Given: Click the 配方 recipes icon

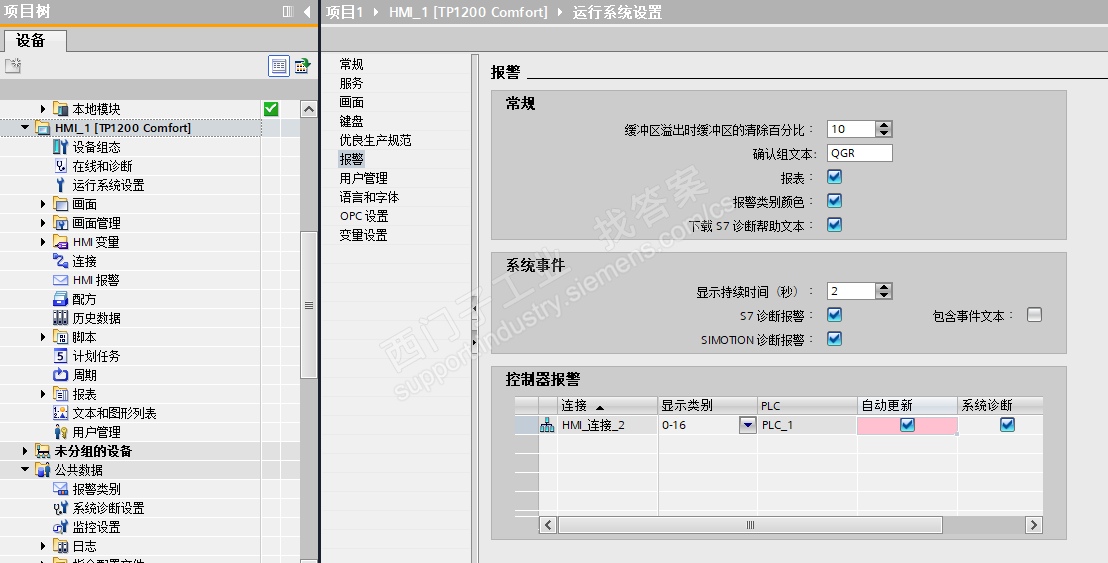Looking at the screenshot, I should click(x=61, y=300).
